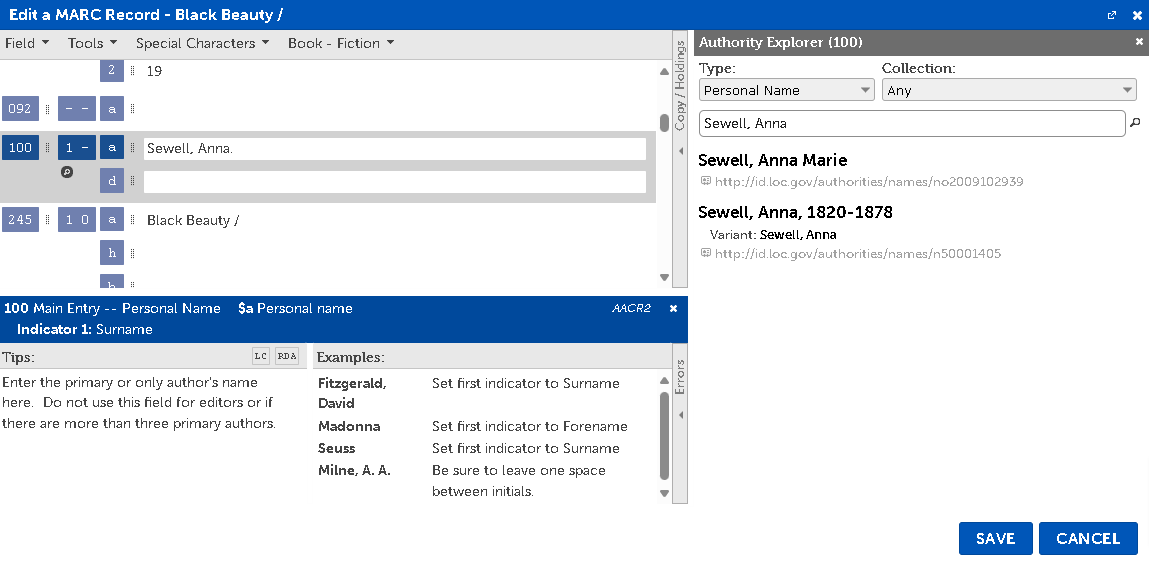Grab drag handle for 100 subfield a
The width and height of the screenshot is (1149, 565).
133,147
